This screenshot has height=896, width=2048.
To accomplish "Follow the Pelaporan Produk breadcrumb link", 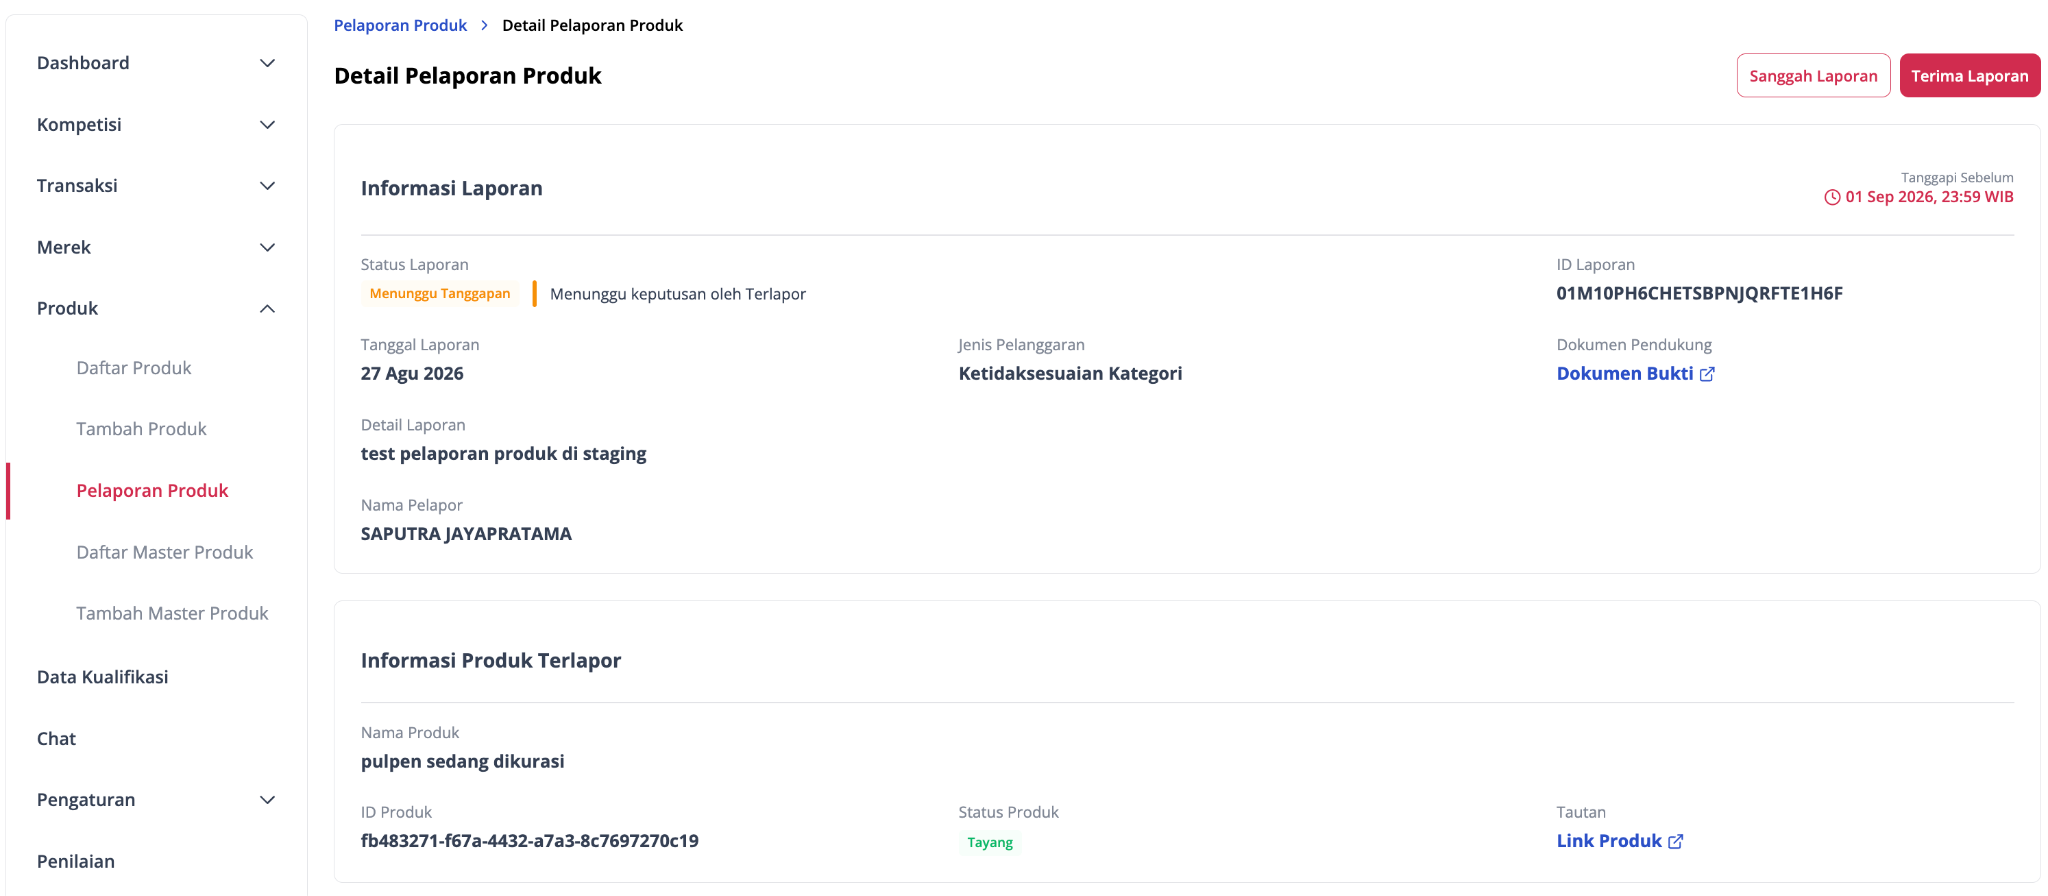I will point(400,25).
